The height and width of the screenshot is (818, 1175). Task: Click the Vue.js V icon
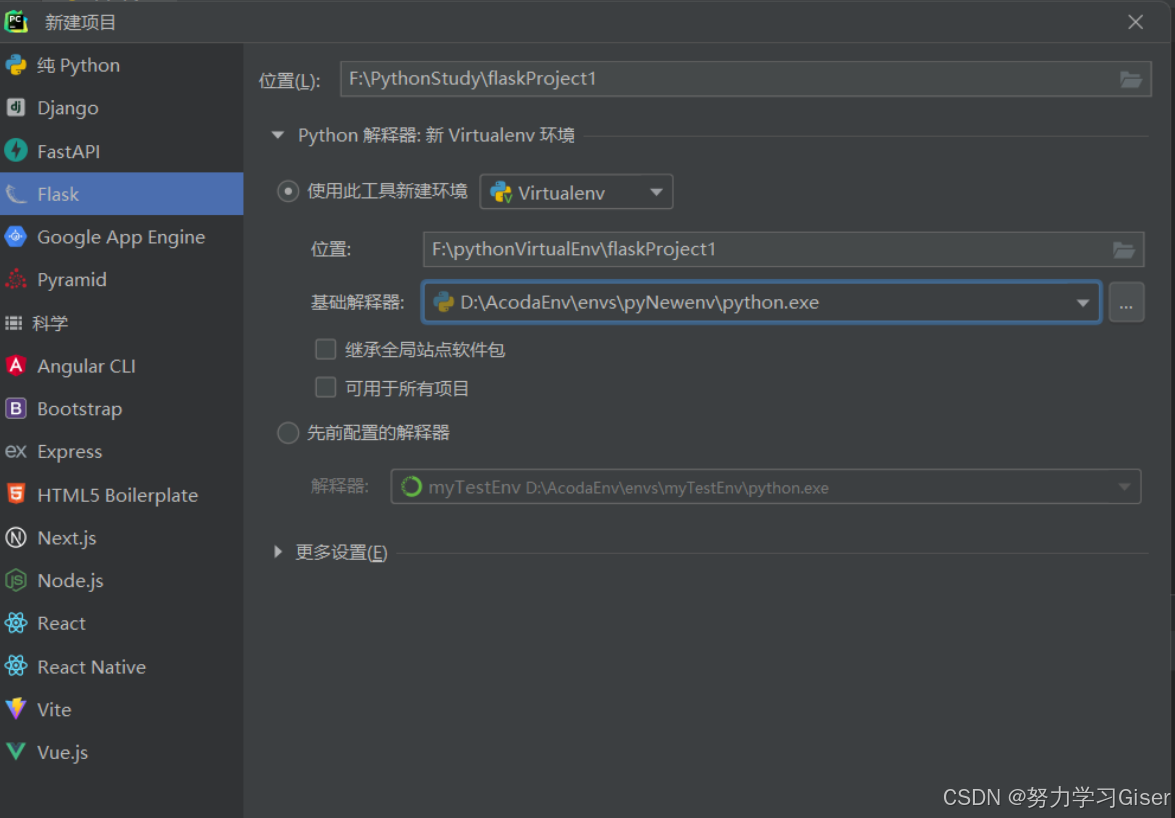pyautogui.click(x=16, y=751)
